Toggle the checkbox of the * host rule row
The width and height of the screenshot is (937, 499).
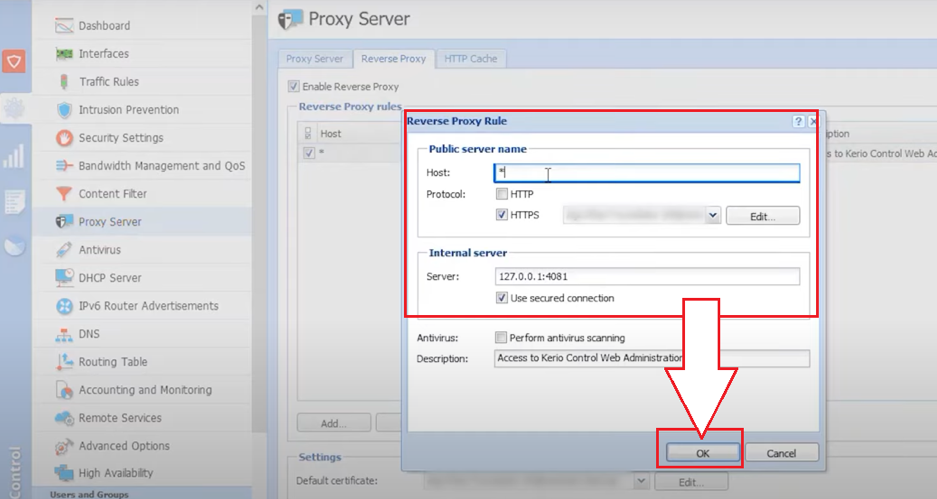click(x=308, y=152)
